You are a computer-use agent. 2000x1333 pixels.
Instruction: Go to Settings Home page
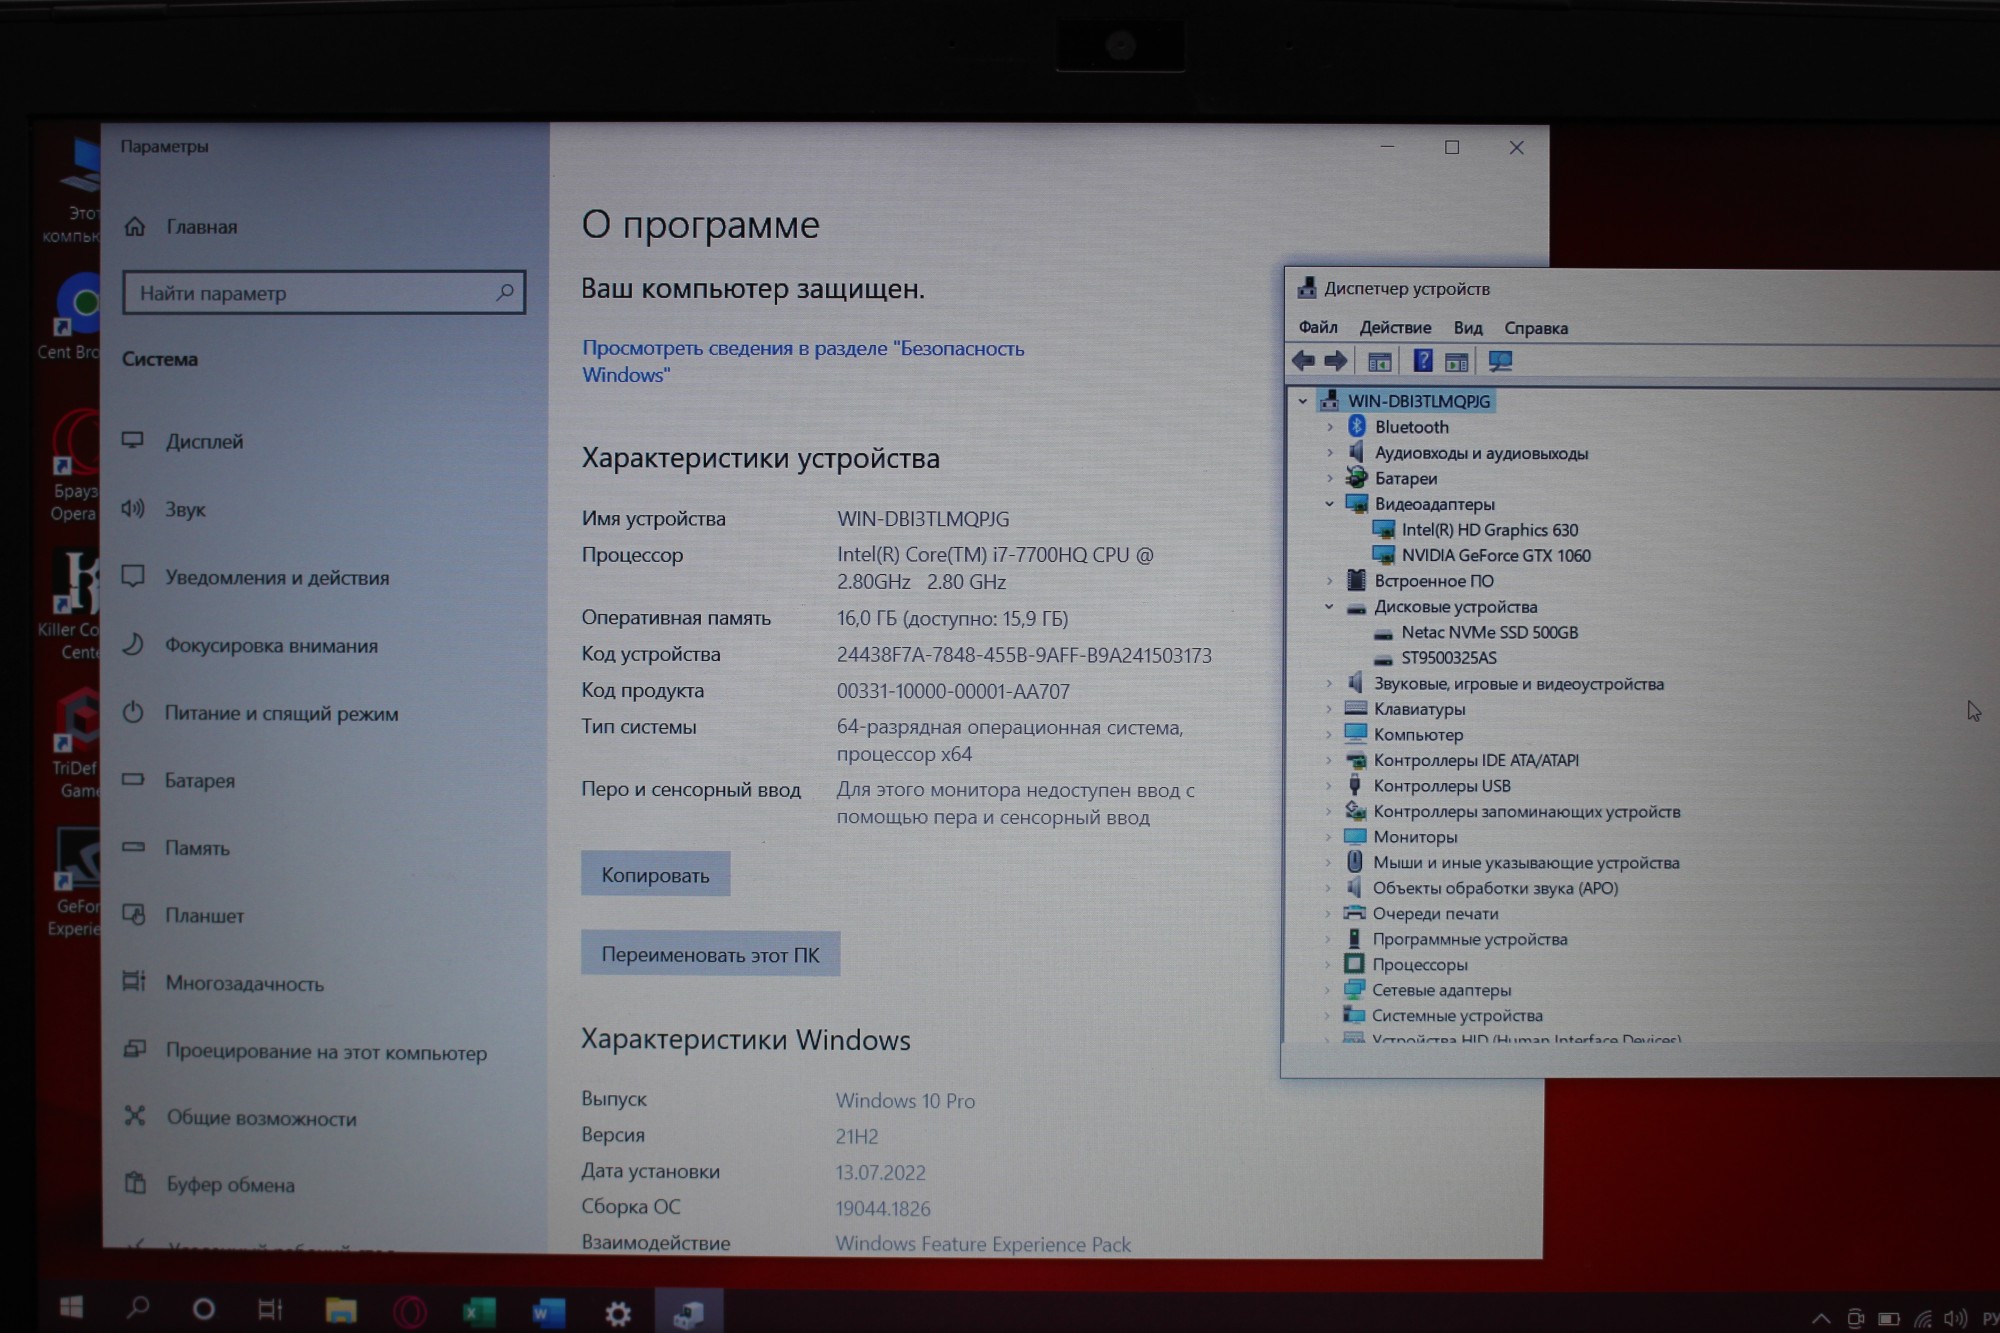201,227
